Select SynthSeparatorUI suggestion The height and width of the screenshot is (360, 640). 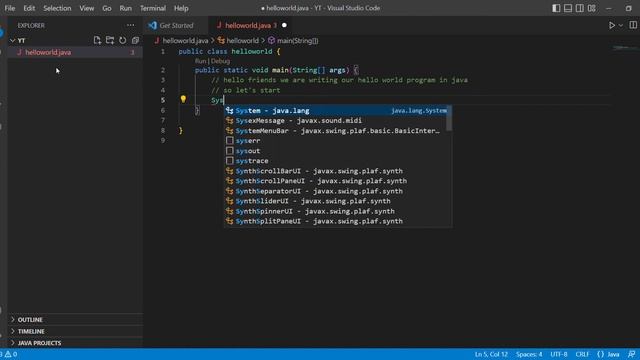coord(336,191)
